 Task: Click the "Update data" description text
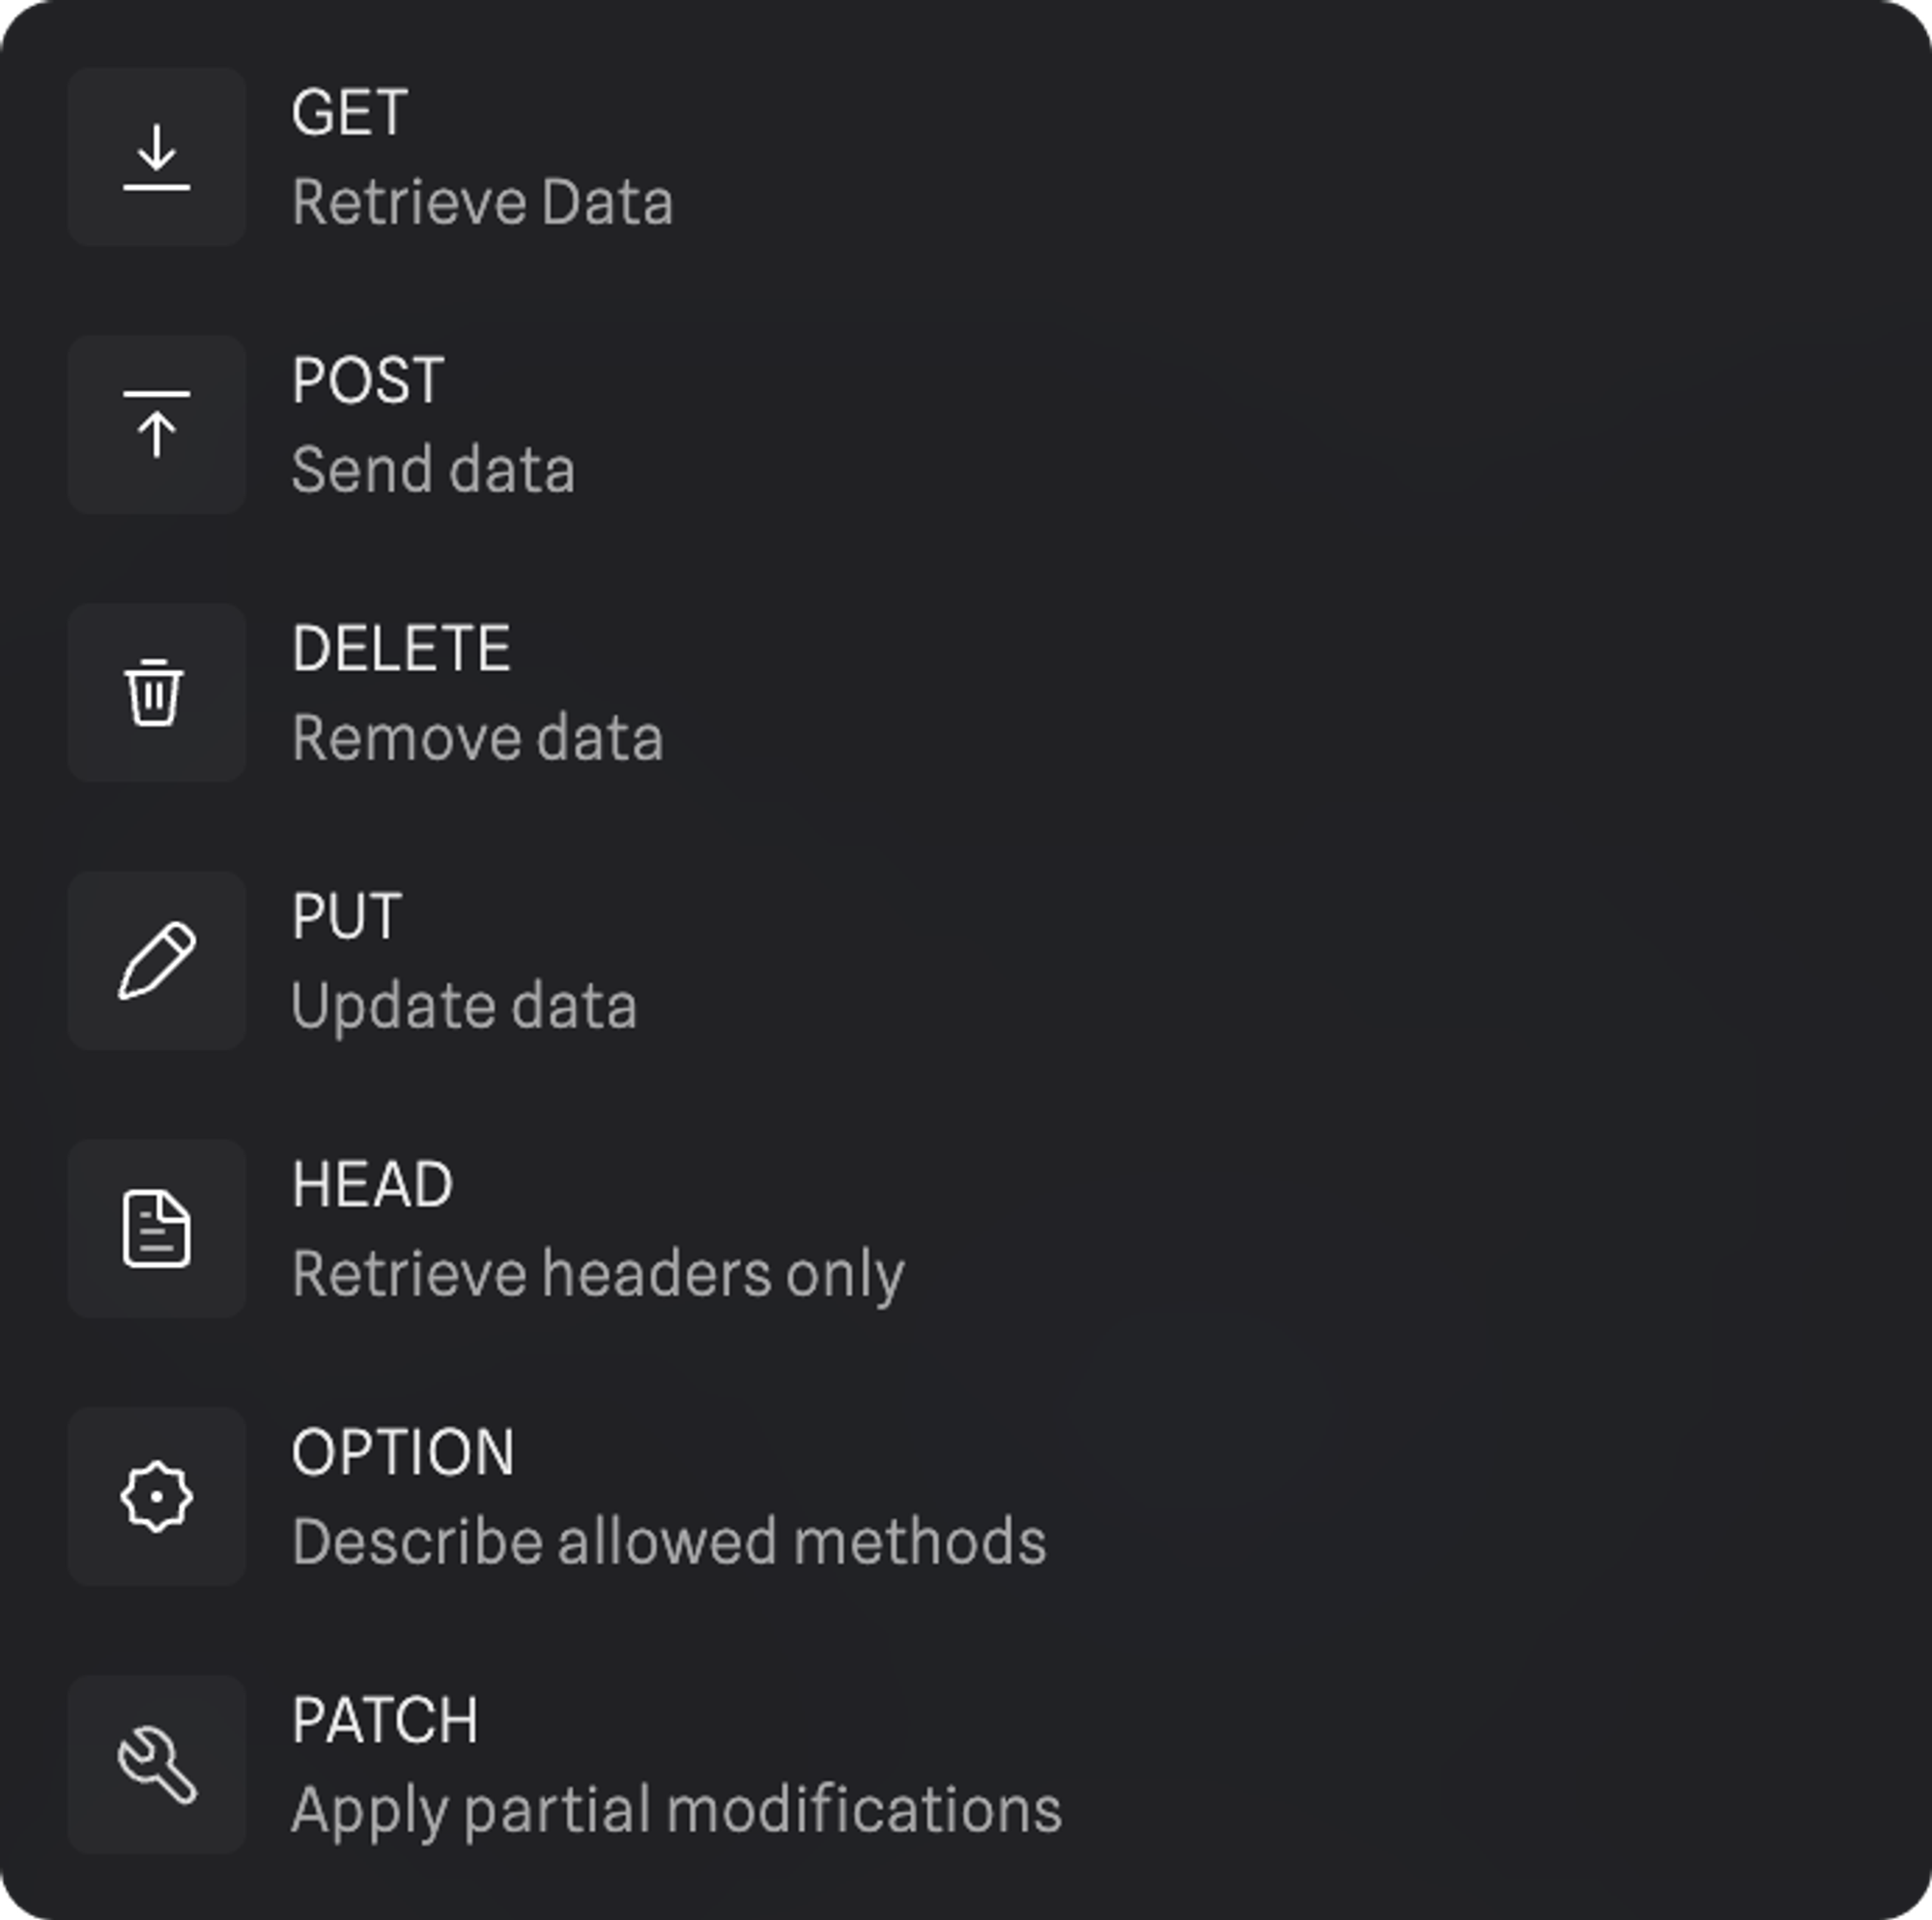pyautogui.click(x=464, y=1006)
